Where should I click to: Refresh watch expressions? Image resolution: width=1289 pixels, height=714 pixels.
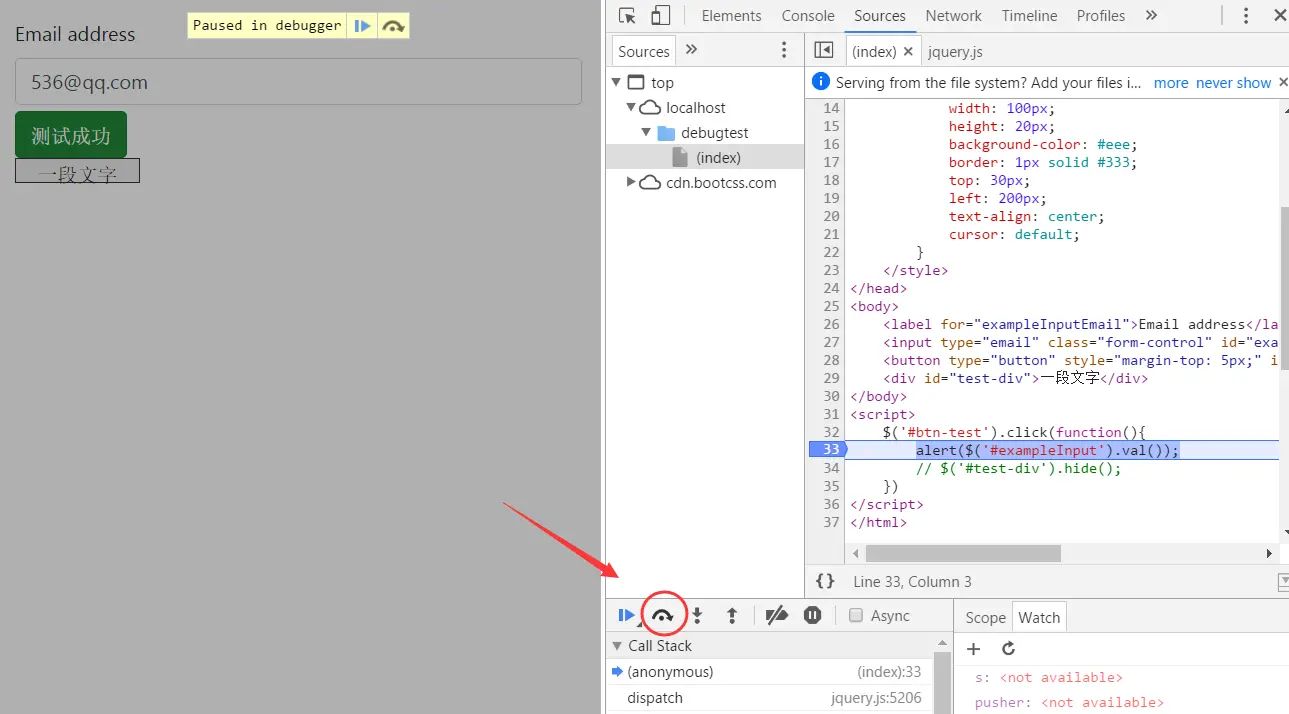1008,649
